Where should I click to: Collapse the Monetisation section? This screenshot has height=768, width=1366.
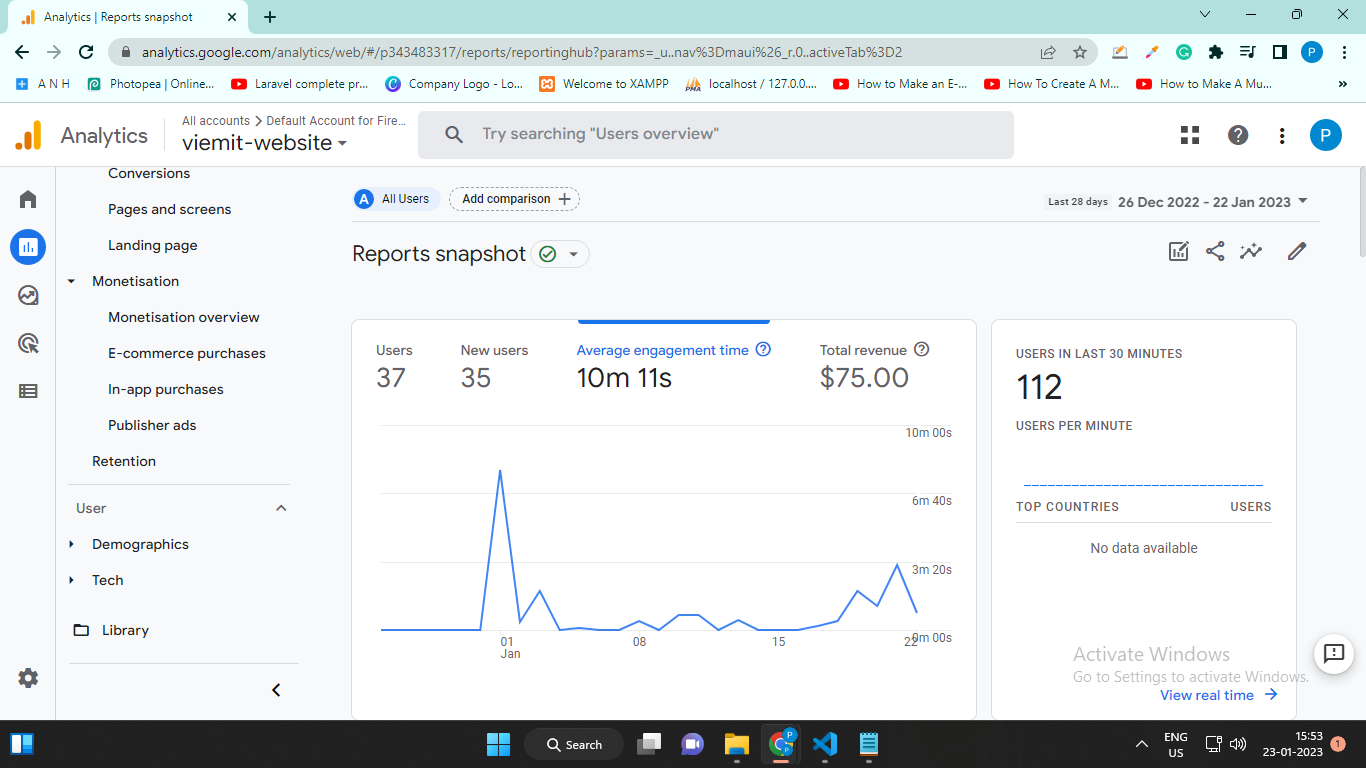click(71, 282)
